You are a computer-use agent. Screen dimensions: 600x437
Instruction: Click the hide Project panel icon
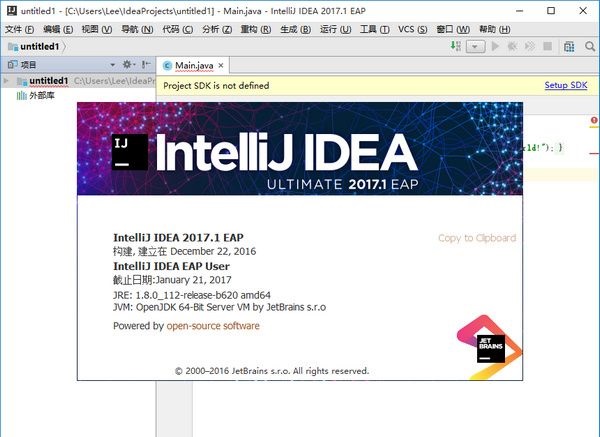pos(146,64)
